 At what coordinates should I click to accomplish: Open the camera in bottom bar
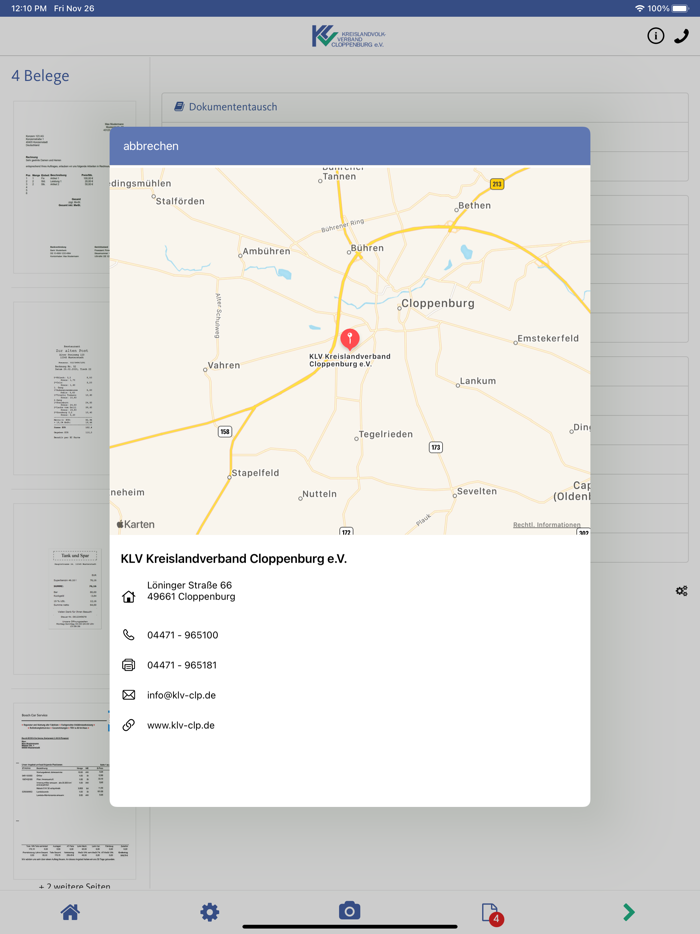[x=350, y=911]
